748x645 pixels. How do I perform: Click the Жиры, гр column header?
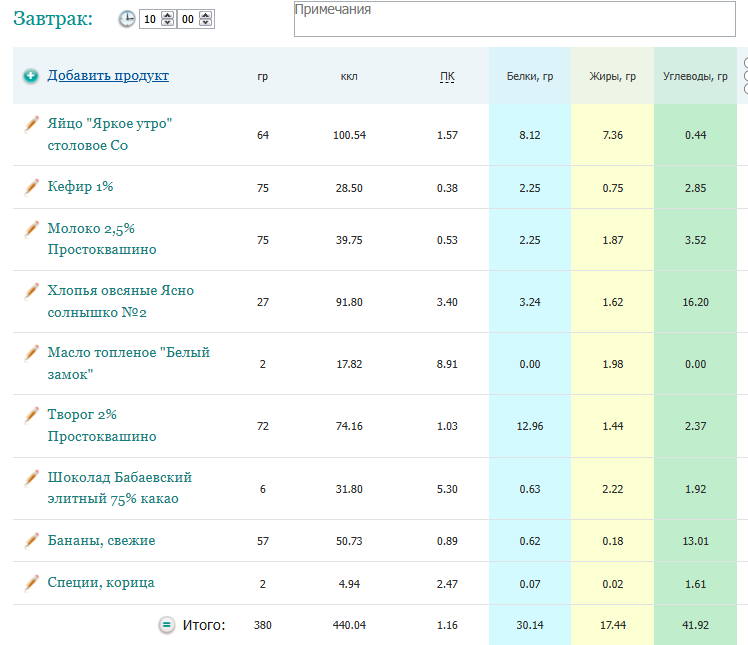point(613,76)
